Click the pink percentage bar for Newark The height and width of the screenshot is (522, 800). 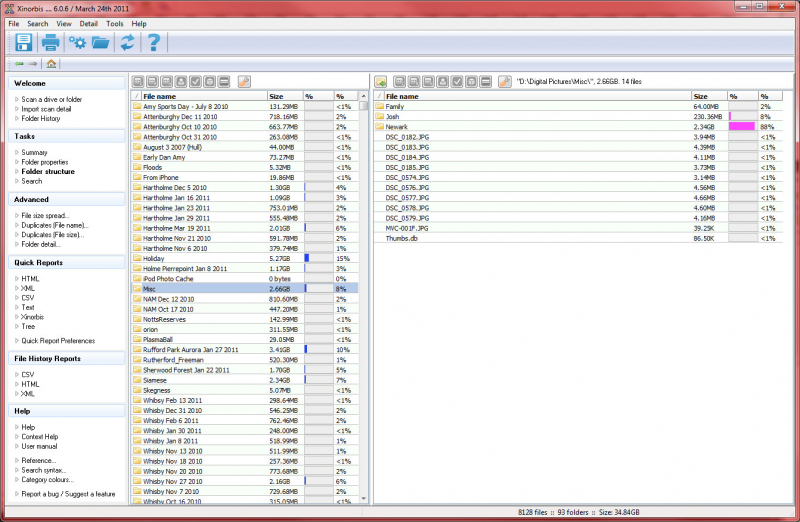[x=742, y=127]
